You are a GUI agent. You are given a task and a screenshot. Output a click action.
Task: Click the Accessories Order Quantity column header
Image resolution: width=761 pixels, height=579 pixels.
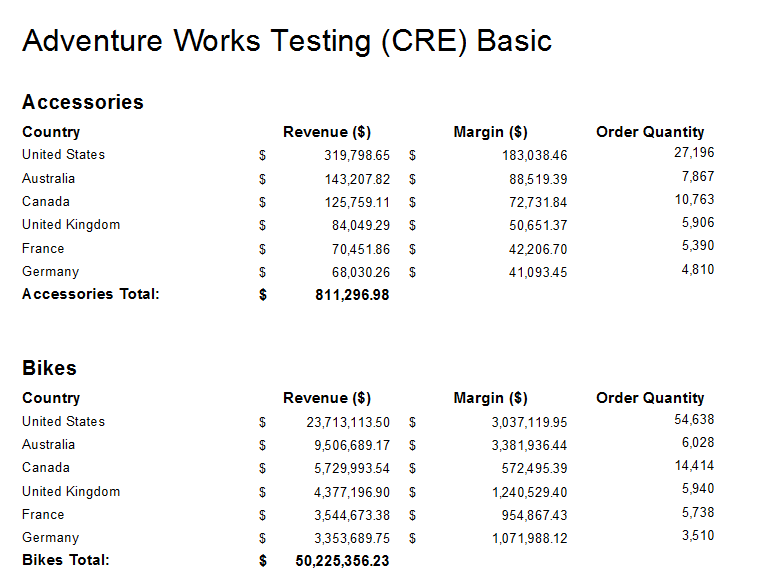[x=650, y=132]
